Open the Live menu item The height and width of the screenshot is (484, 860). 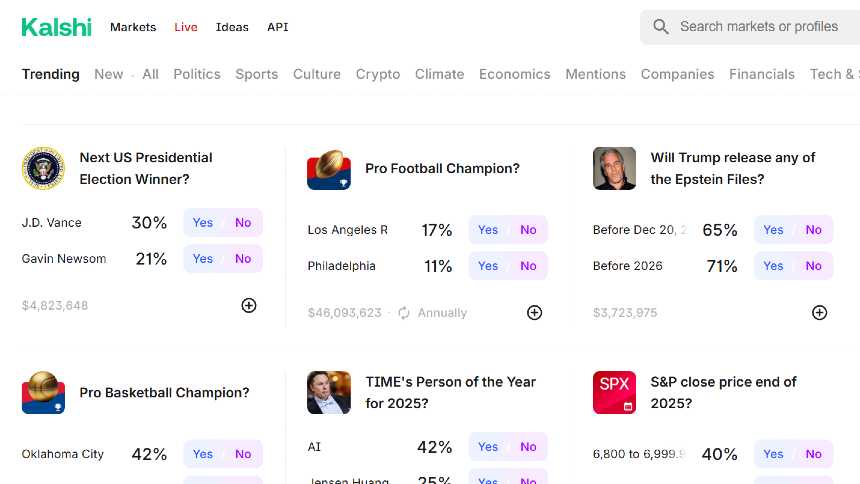coord(186,27)
